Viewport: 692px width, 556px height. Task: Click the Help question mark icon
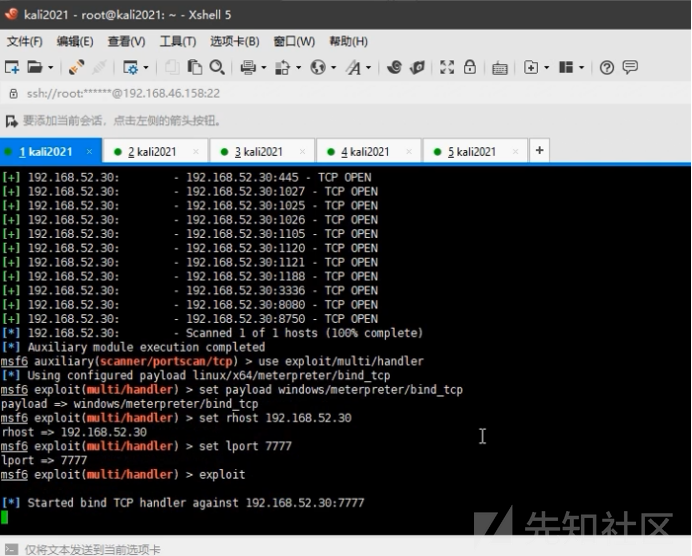click(x=607, y=68)
